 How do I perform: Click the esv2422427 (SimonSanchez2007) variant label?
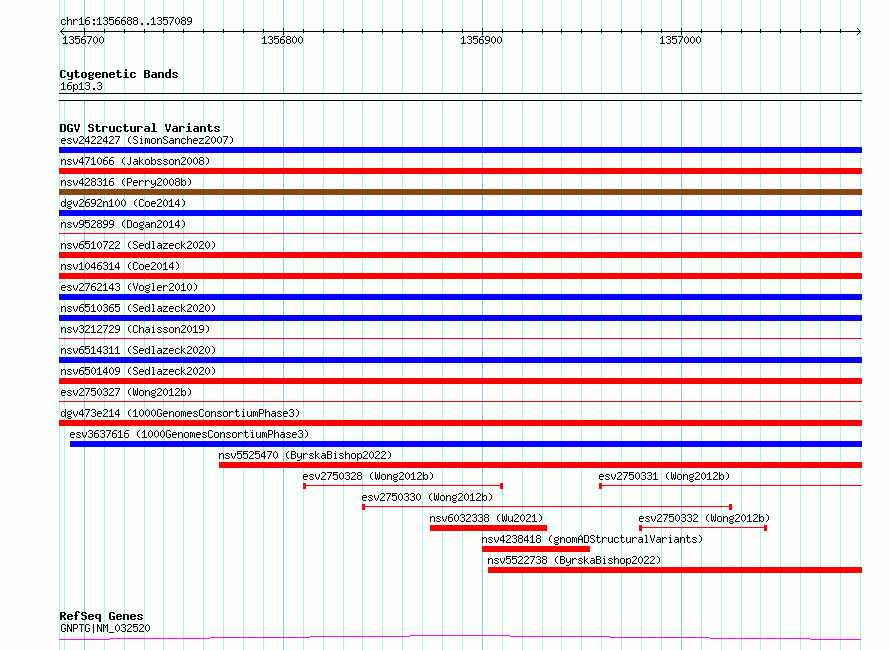pyautogui.click(x=147, y=140)
